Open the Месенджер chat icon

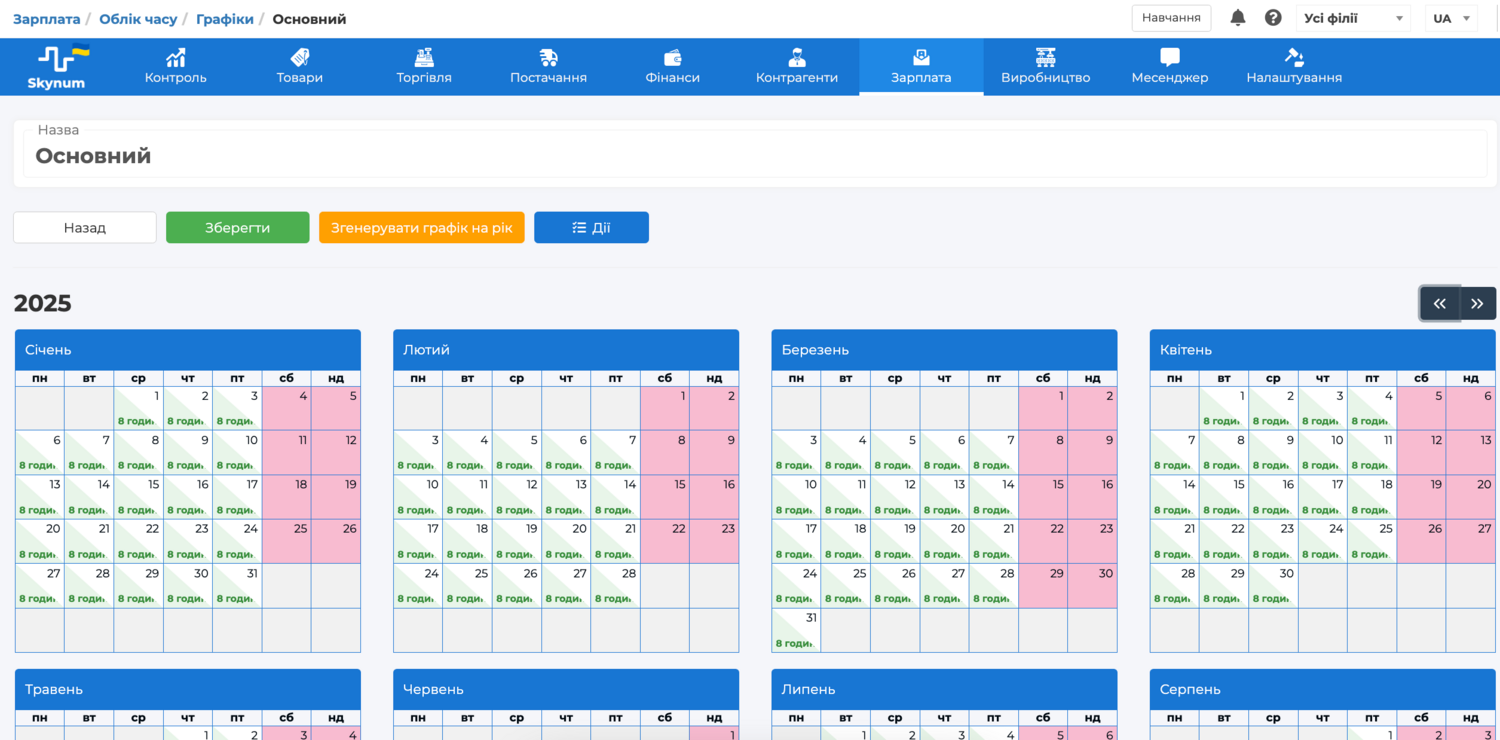pos(1170,57)
